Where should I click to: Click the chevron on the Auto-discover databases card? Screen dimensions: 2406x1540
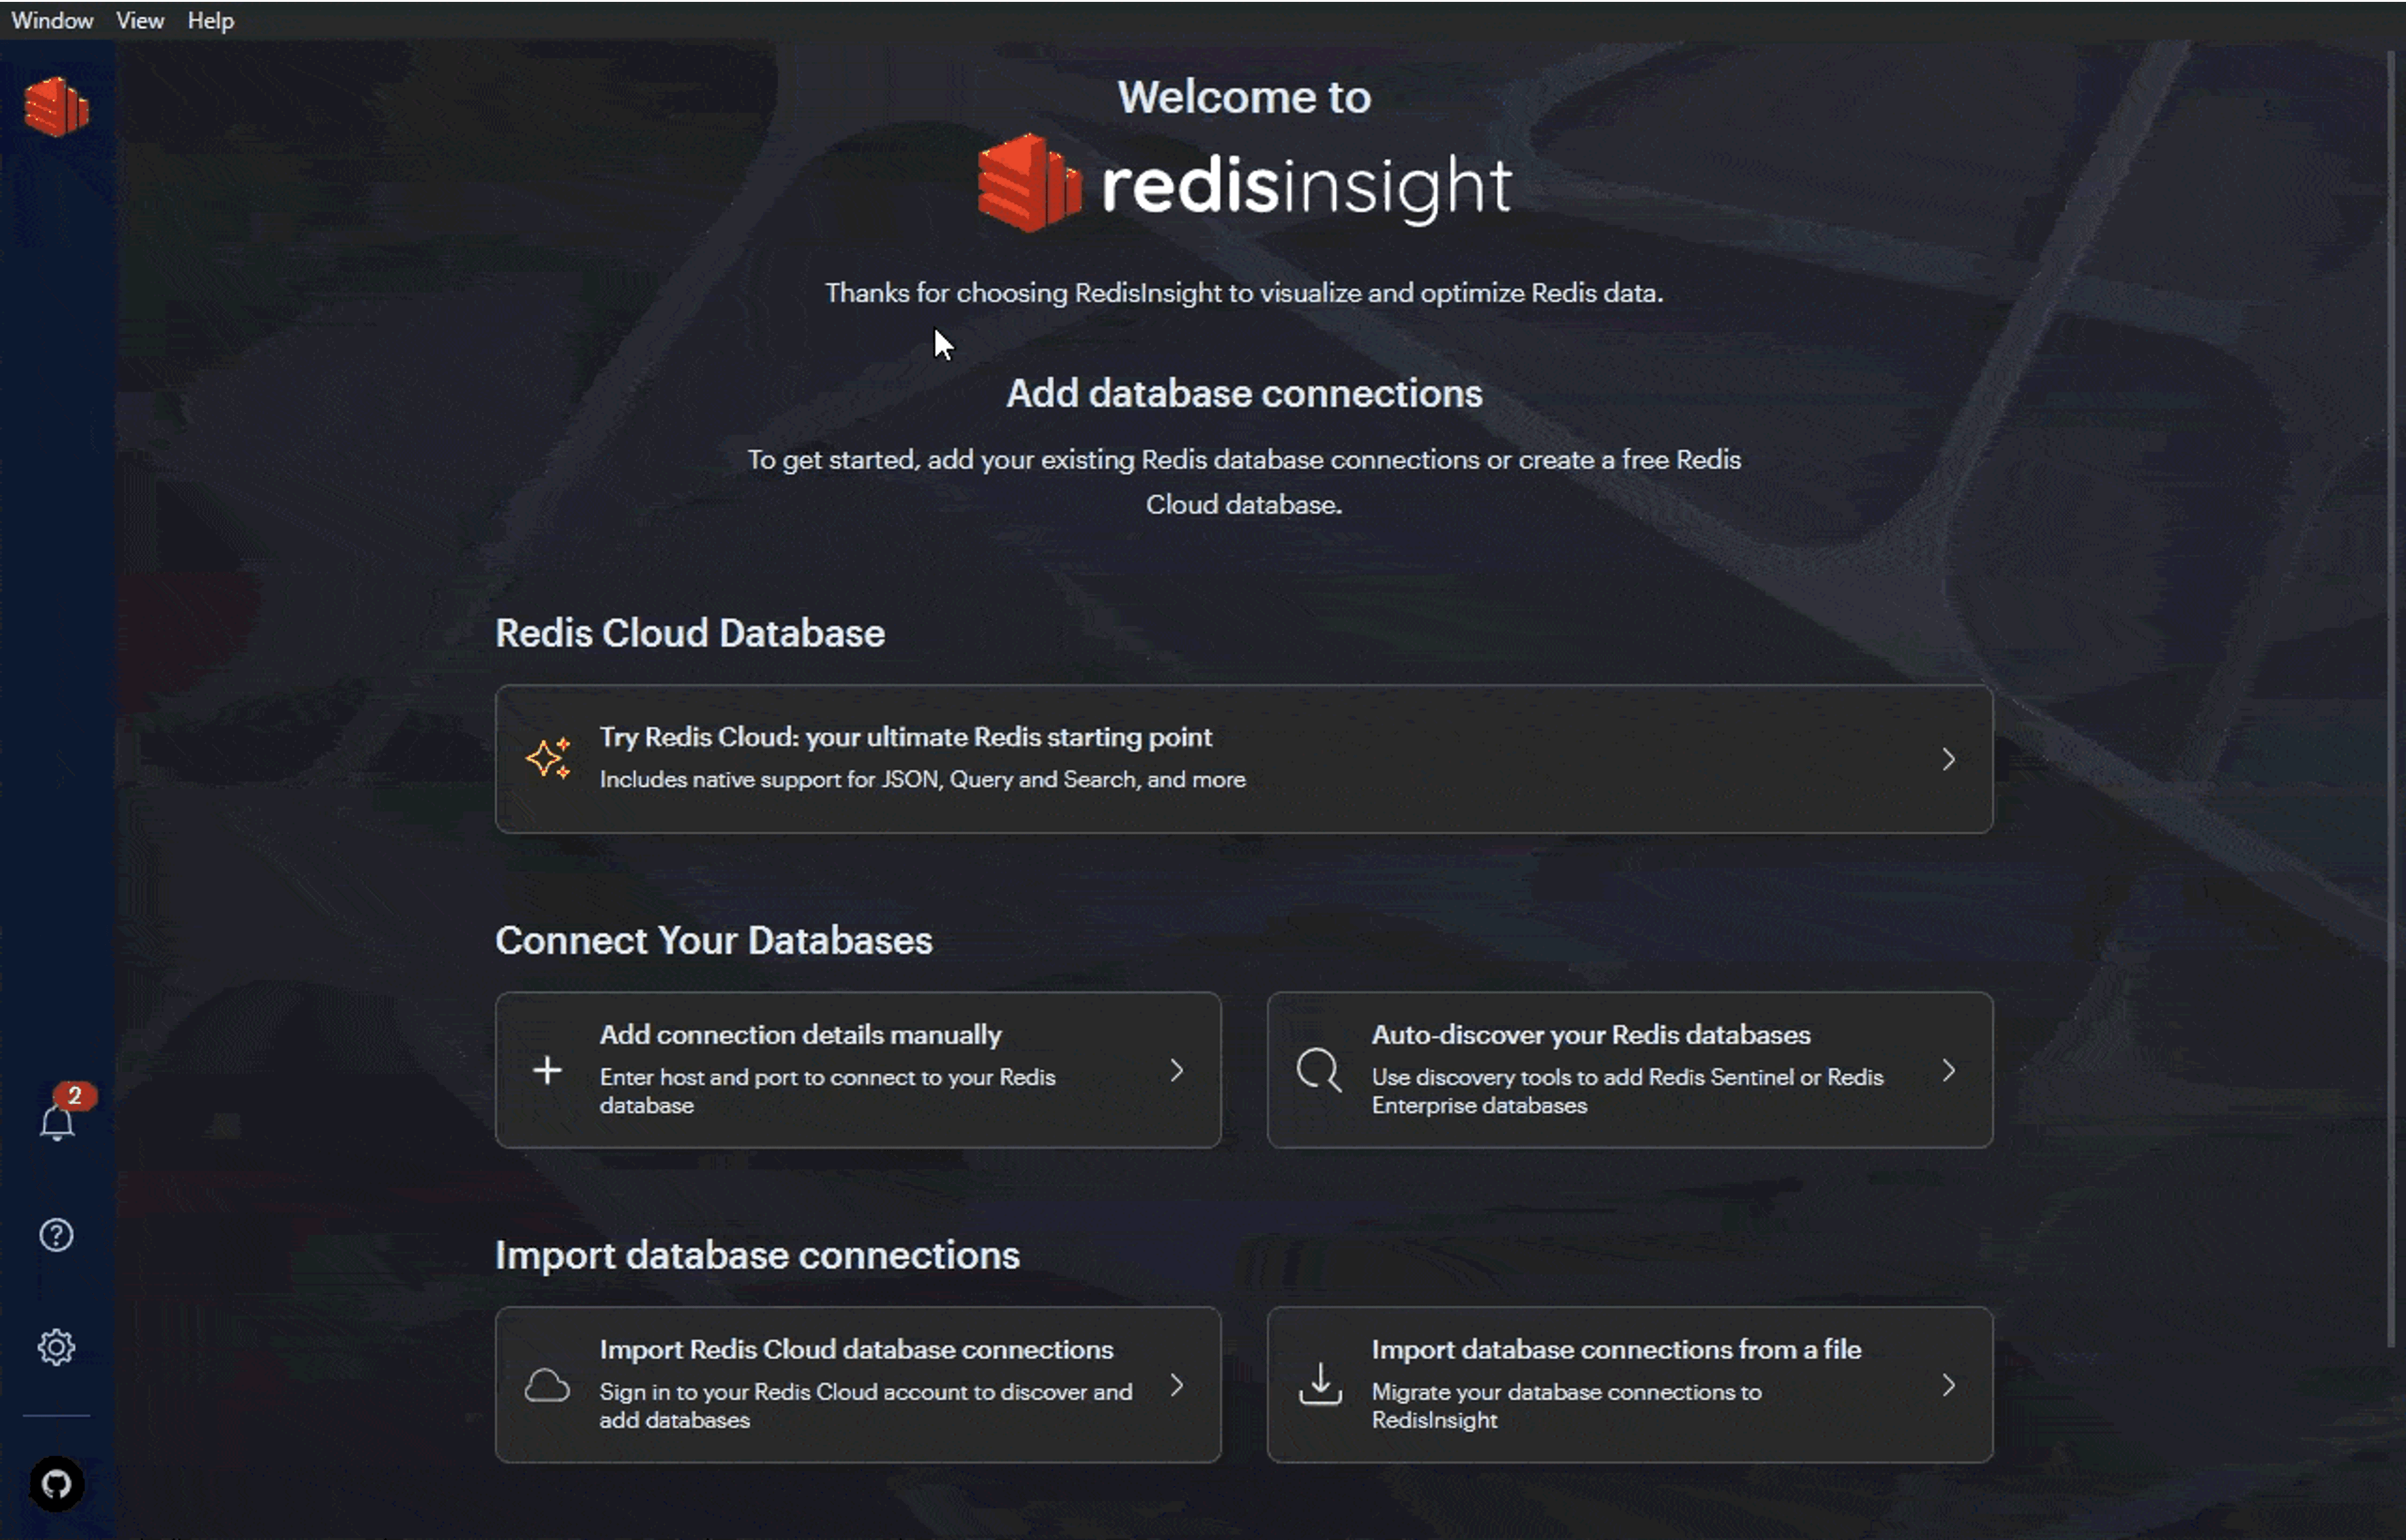1948,1070
